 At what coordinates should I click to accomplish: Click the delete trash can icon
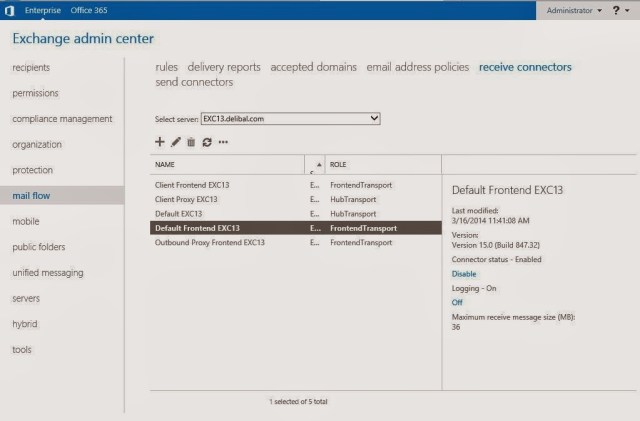pos(191,142)
